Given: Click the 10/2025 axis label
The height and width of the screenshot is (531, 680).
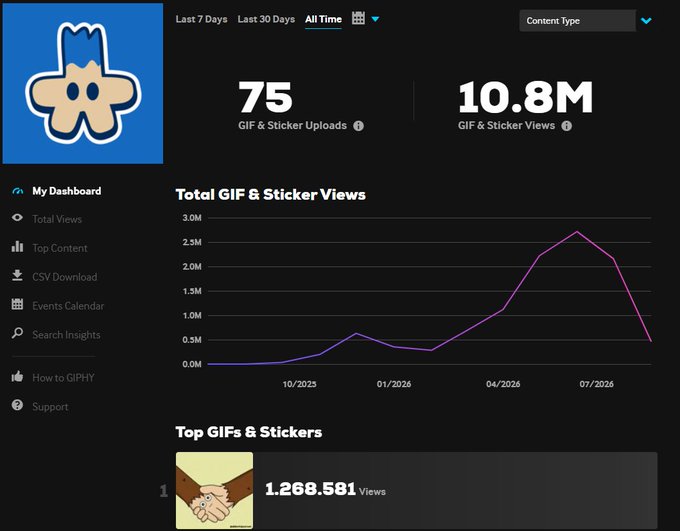Looking at the screenshot, I should click(299, 384).
